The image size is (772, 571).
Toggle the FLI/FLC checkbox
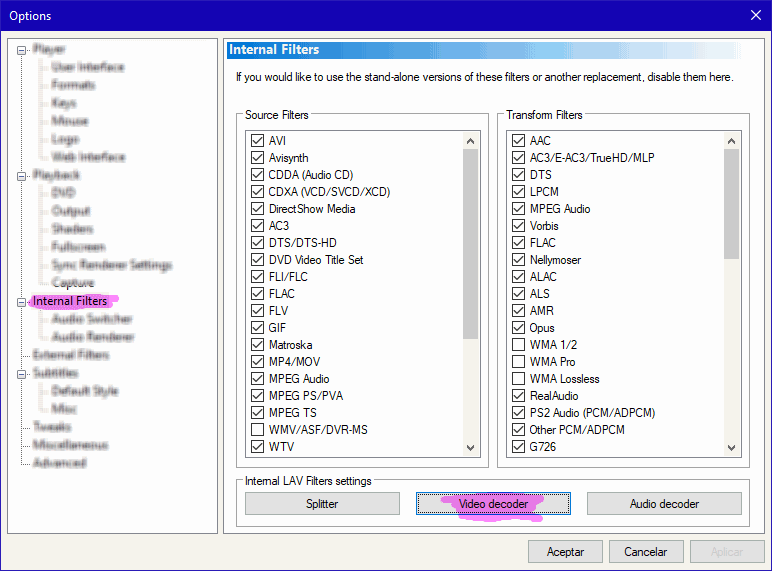[x=257, y=277]
